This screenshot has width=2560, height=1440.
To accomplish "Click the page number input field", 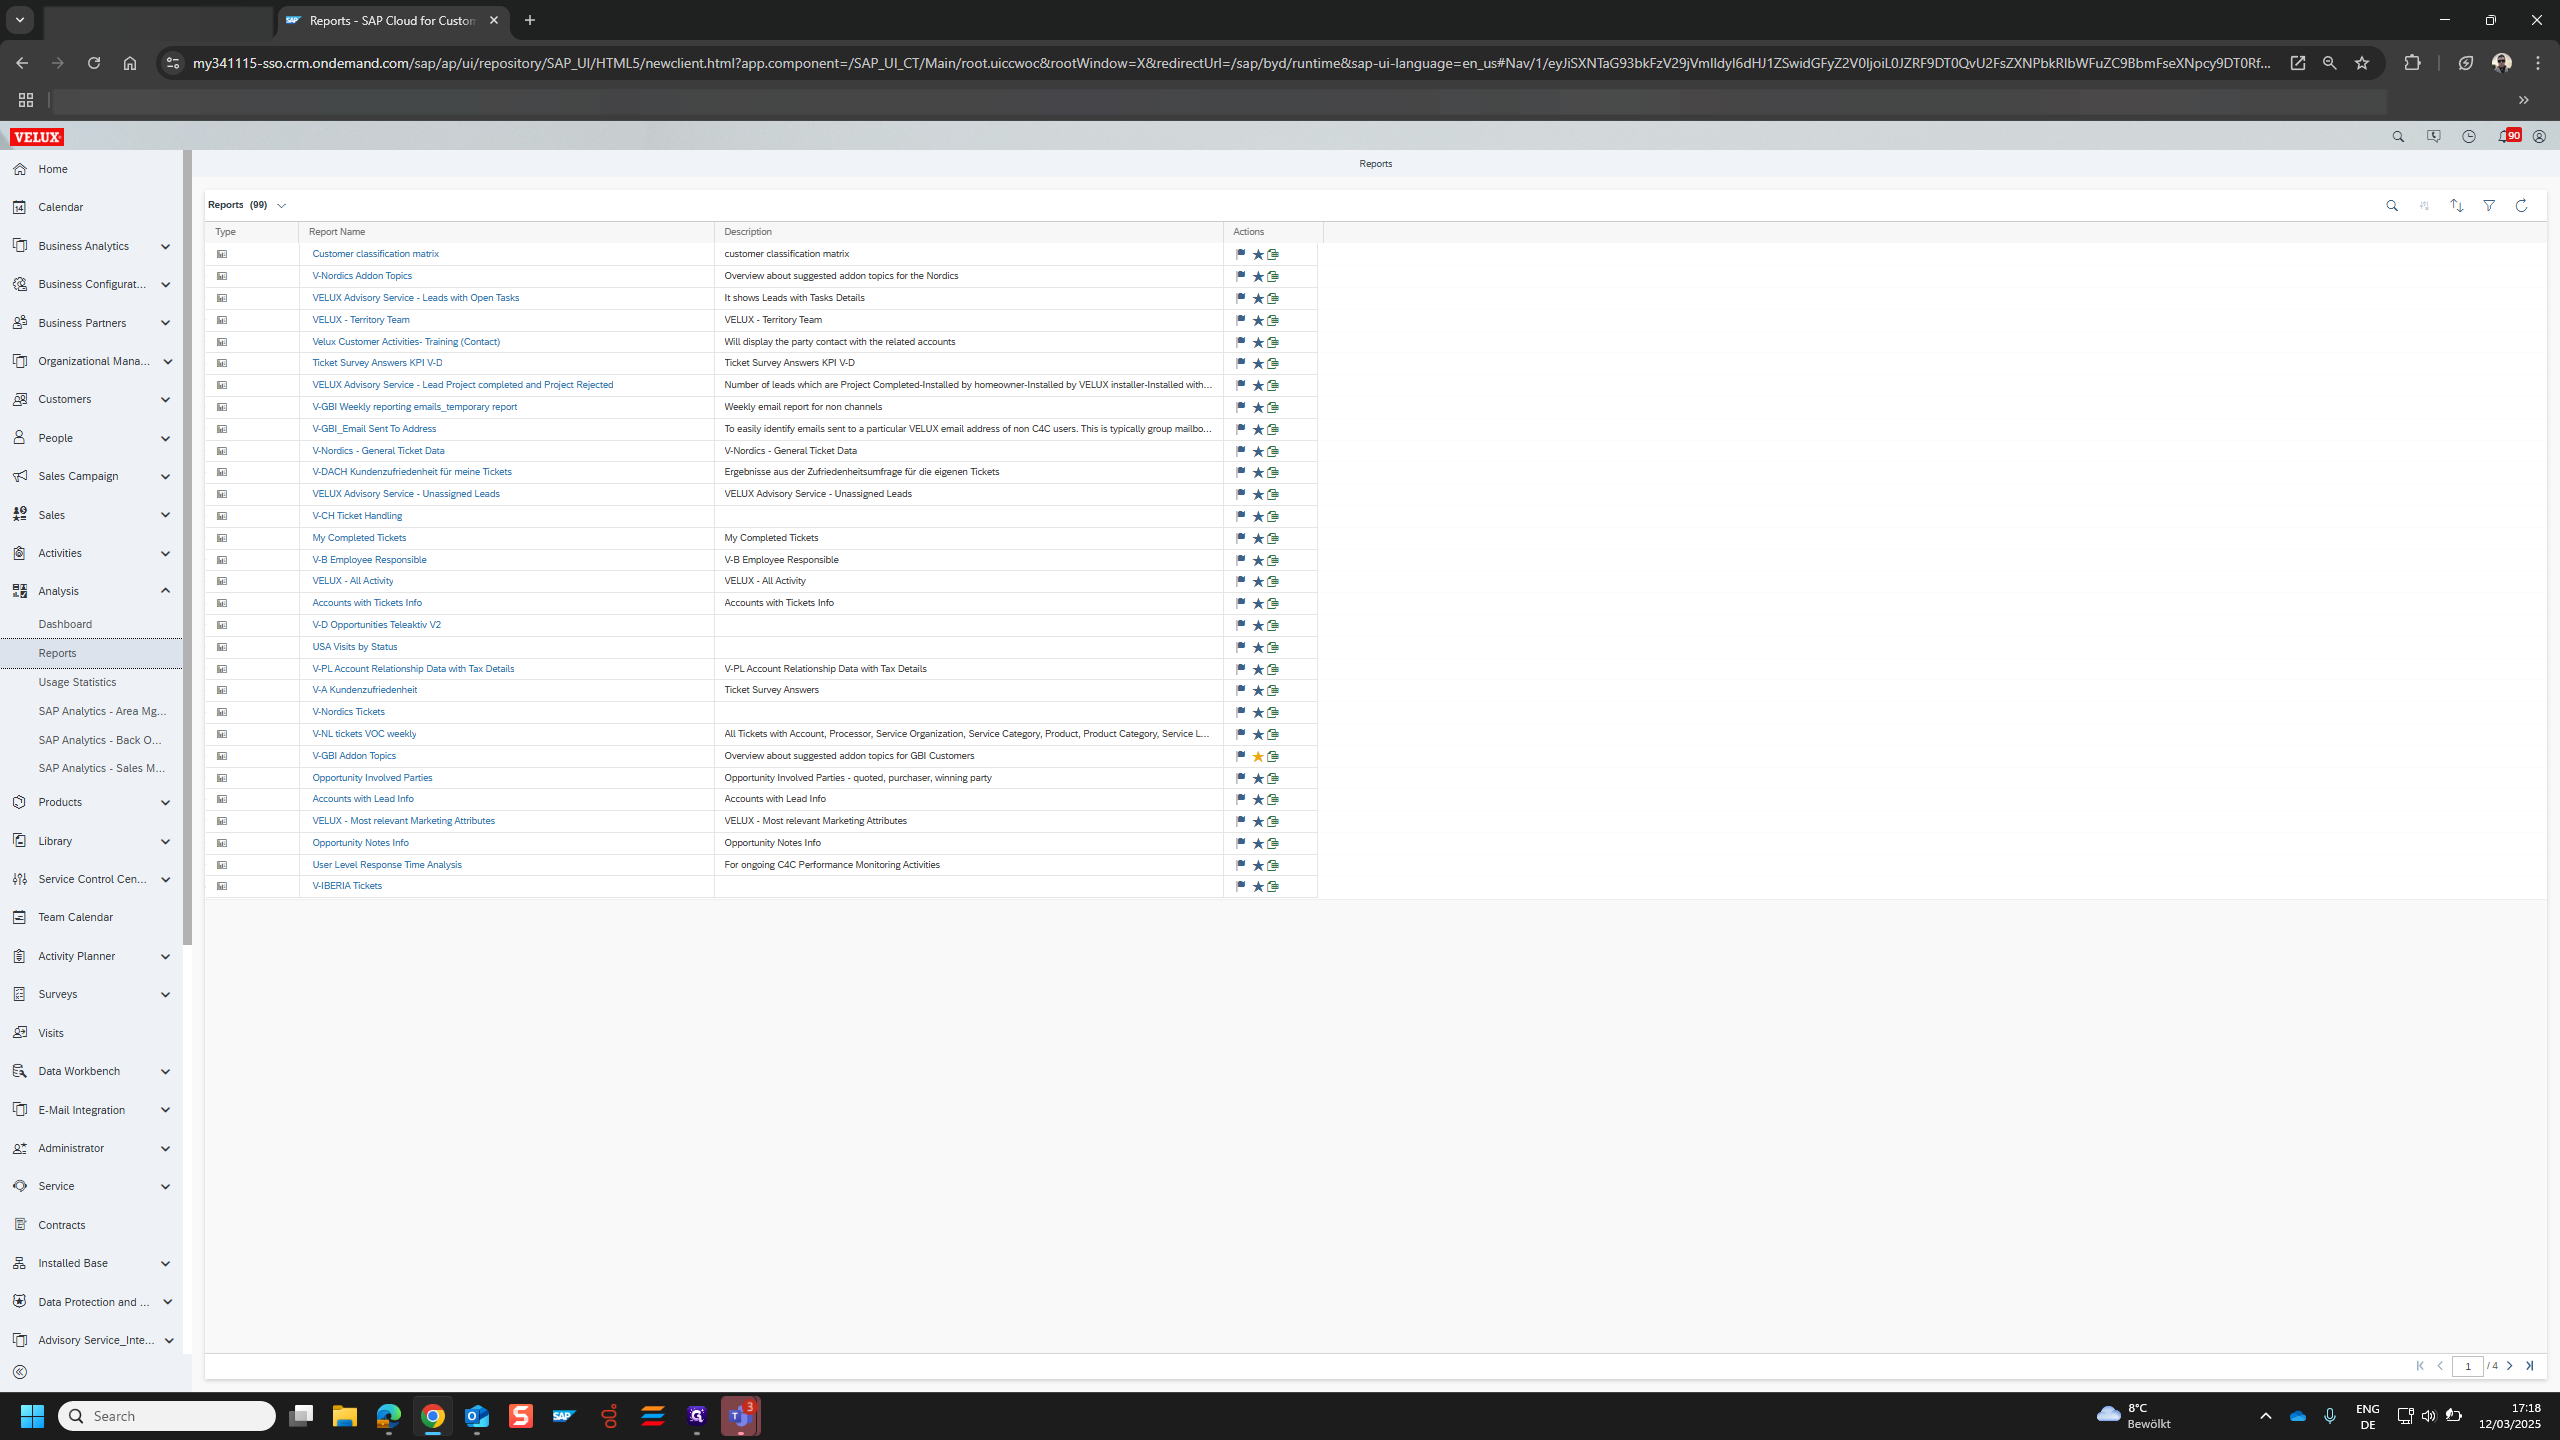I will point(2467,1366).
